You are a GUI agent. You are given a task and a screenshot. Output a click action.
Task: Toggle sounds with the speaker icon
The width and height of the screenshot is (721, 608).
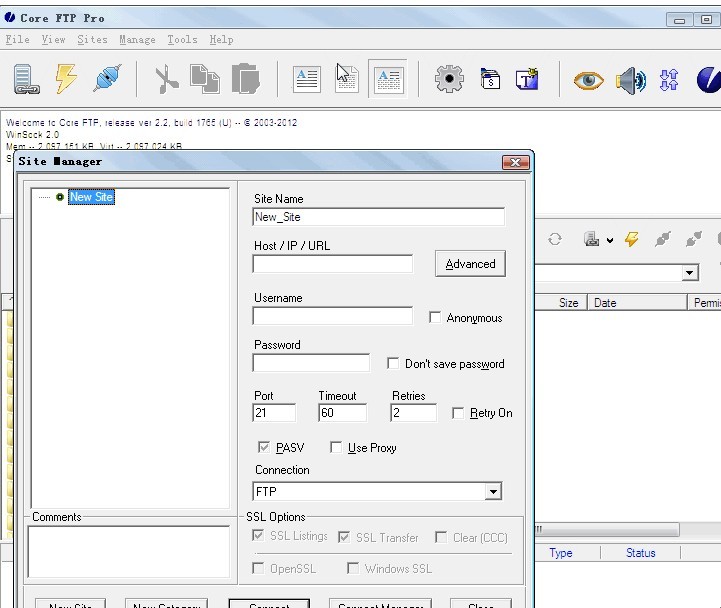[630, 80]
